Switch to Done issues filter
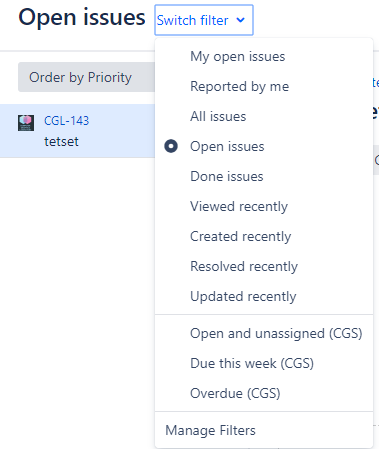The image size is (379, 449). click(x=264, y=176)
